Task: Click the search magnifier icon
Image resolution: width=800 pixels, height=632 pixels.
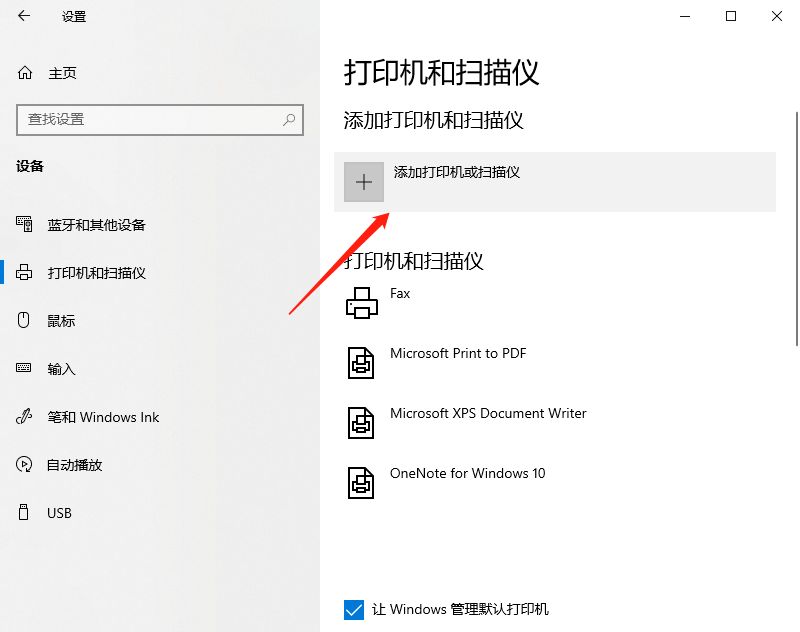Action: [289, 119]
